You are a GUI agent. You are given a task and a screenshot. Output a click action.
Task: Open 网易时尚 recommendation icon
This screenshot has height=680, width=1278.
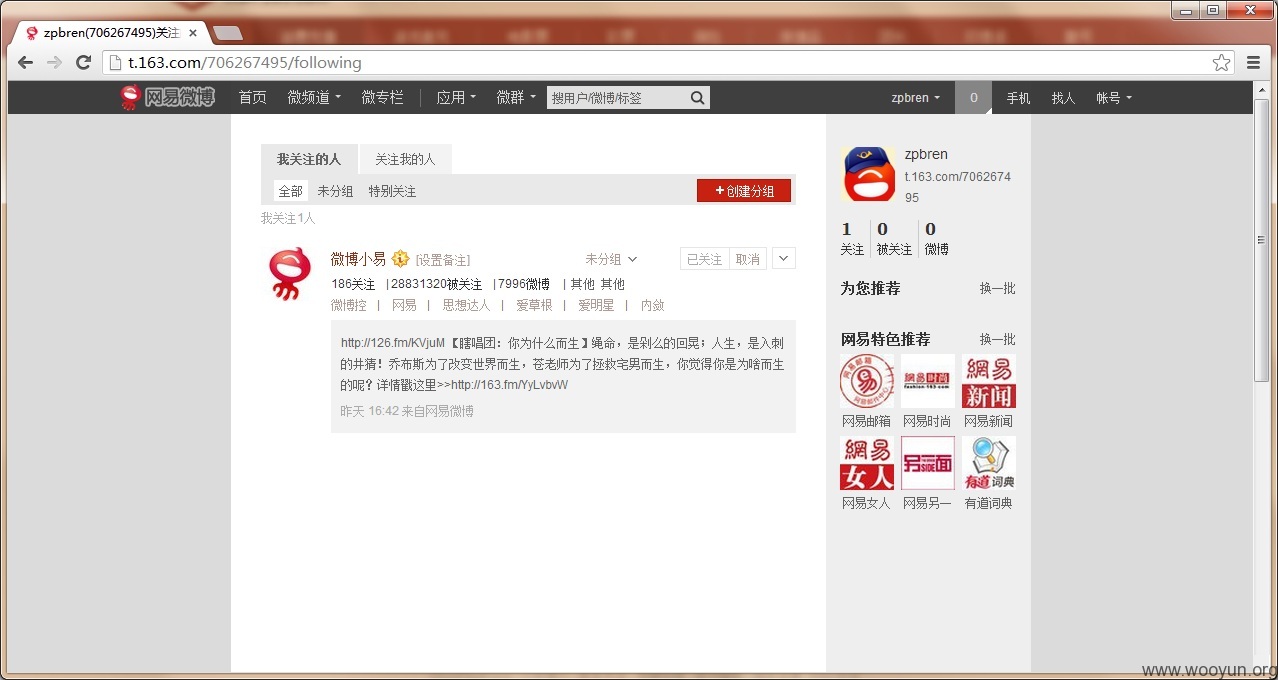(927, 382)
